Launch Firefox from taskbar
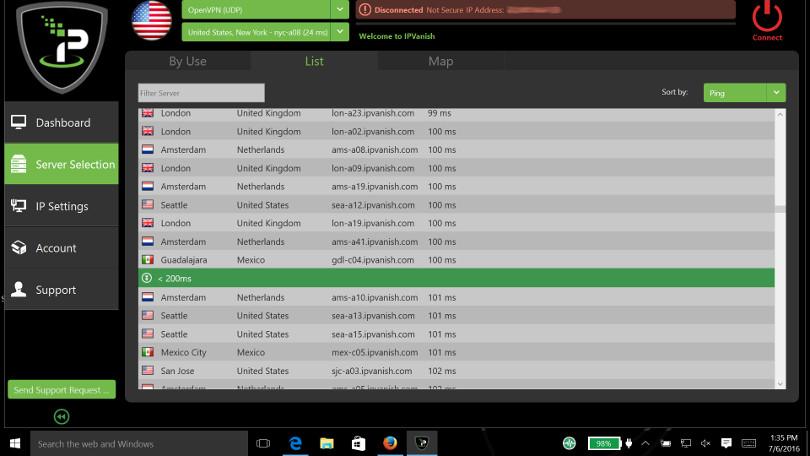The height and width of the screenshot is (456, 810). click(x=390, y=443)
